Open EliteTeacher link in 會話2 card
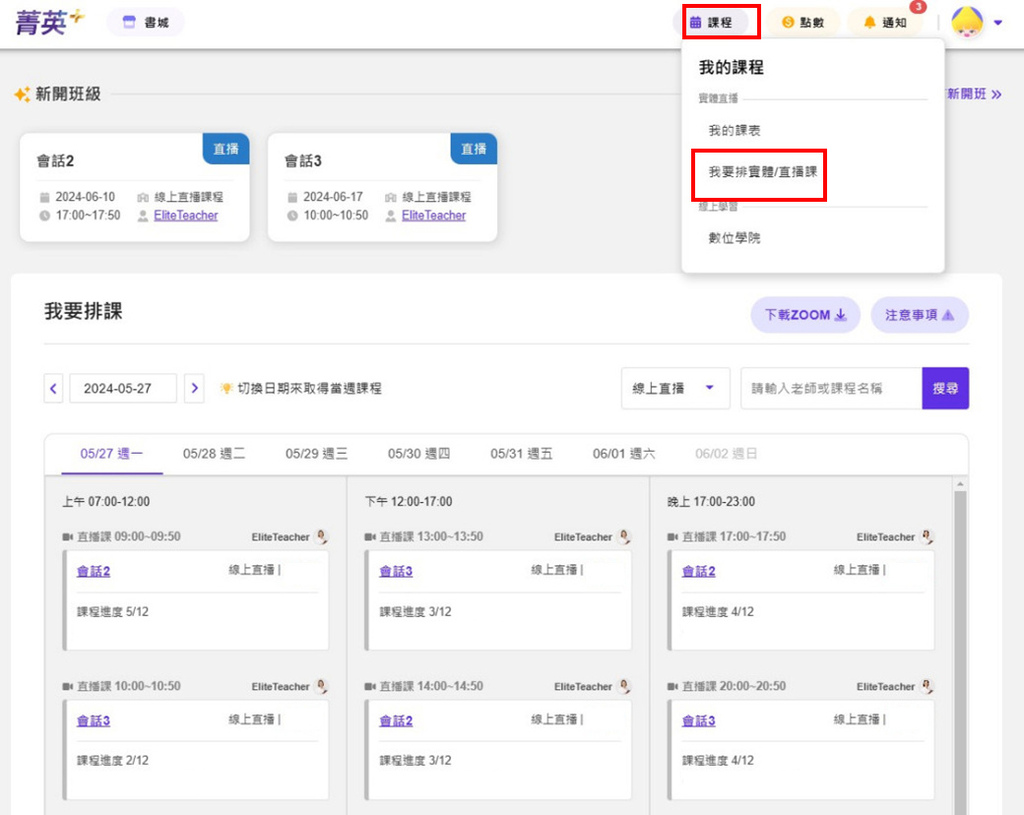 pyautogui.click(x=185, y=215)
